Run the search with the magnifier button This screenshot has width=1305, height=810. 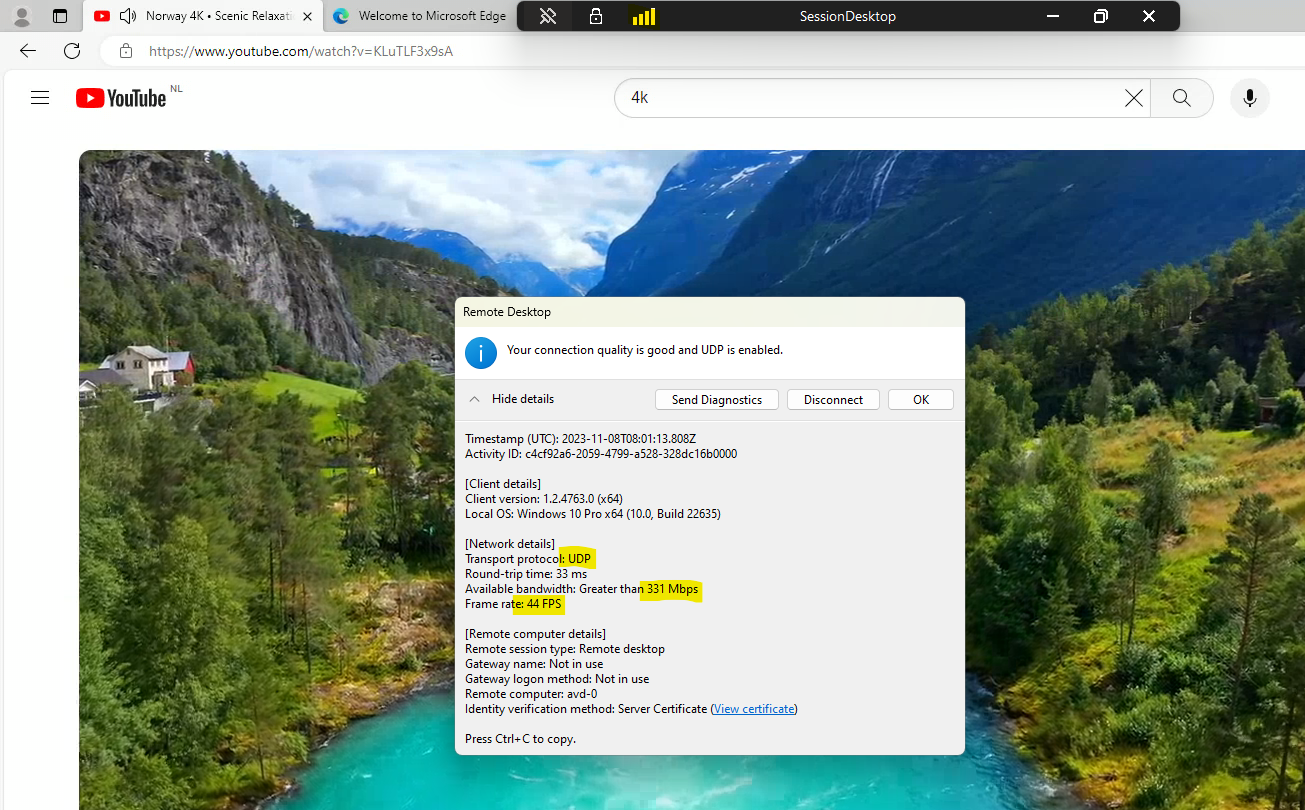click(x=1182, y=98)
